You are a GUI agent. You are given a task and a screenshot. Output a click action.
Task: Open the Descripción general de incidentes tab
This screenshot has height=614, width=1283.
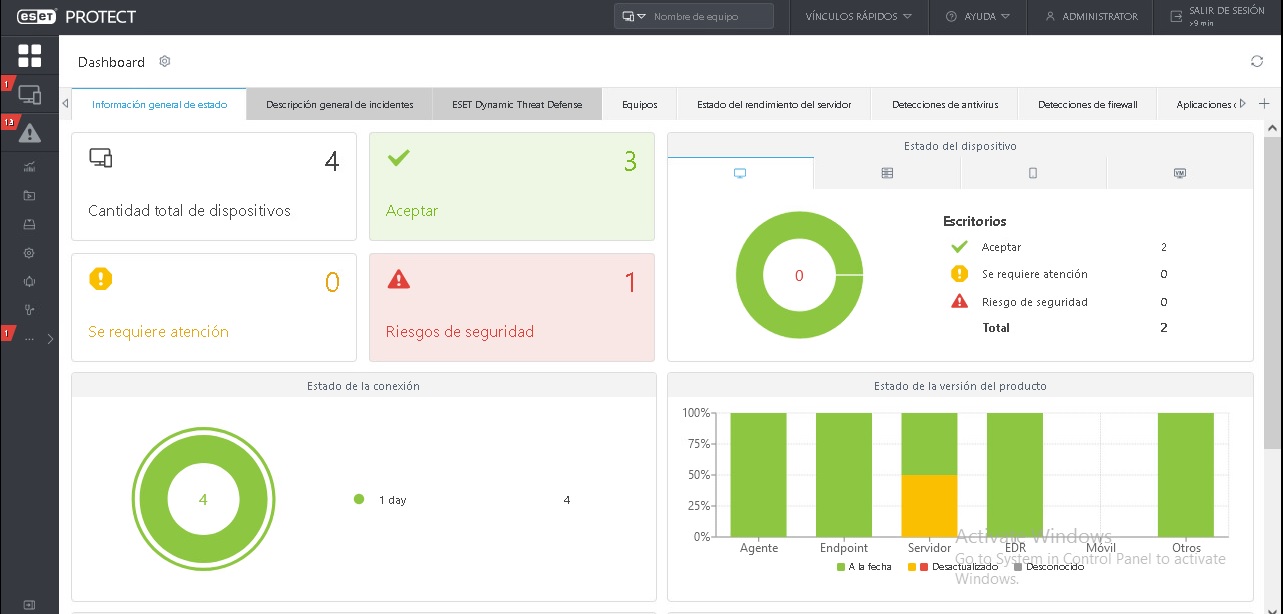[x=339, y=103]
